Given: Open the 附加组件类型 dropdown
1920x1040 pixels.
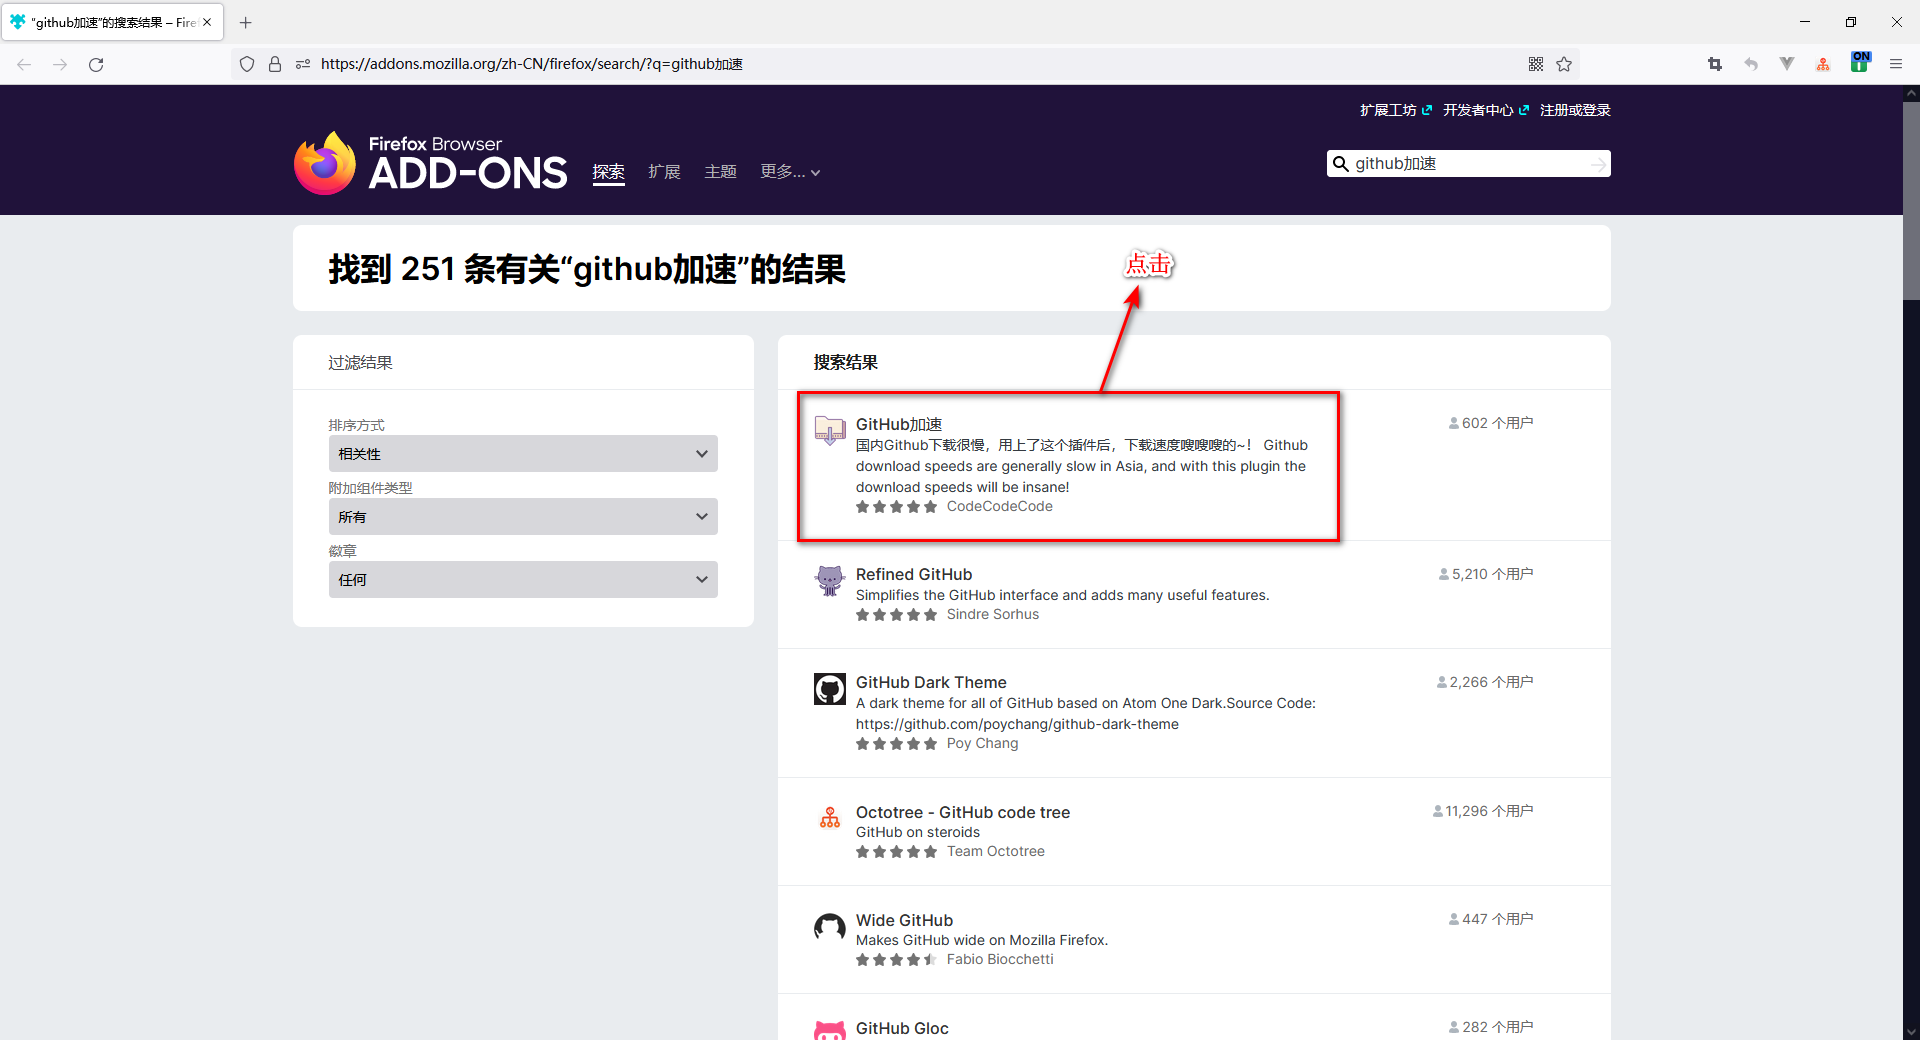Looking at the screenshot, I should click(522, 516).
